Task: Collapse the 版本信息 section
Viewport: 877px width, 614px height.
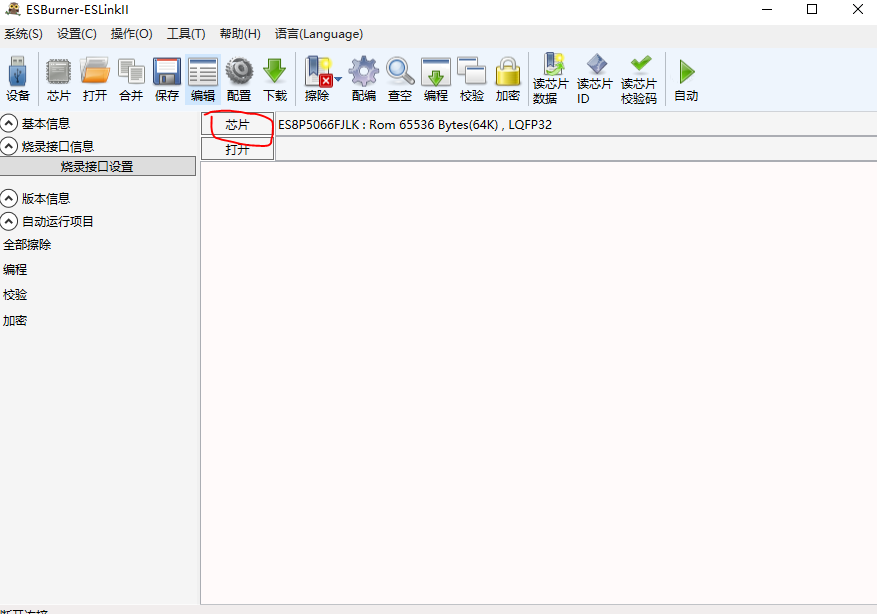Action: pos(9,198)
